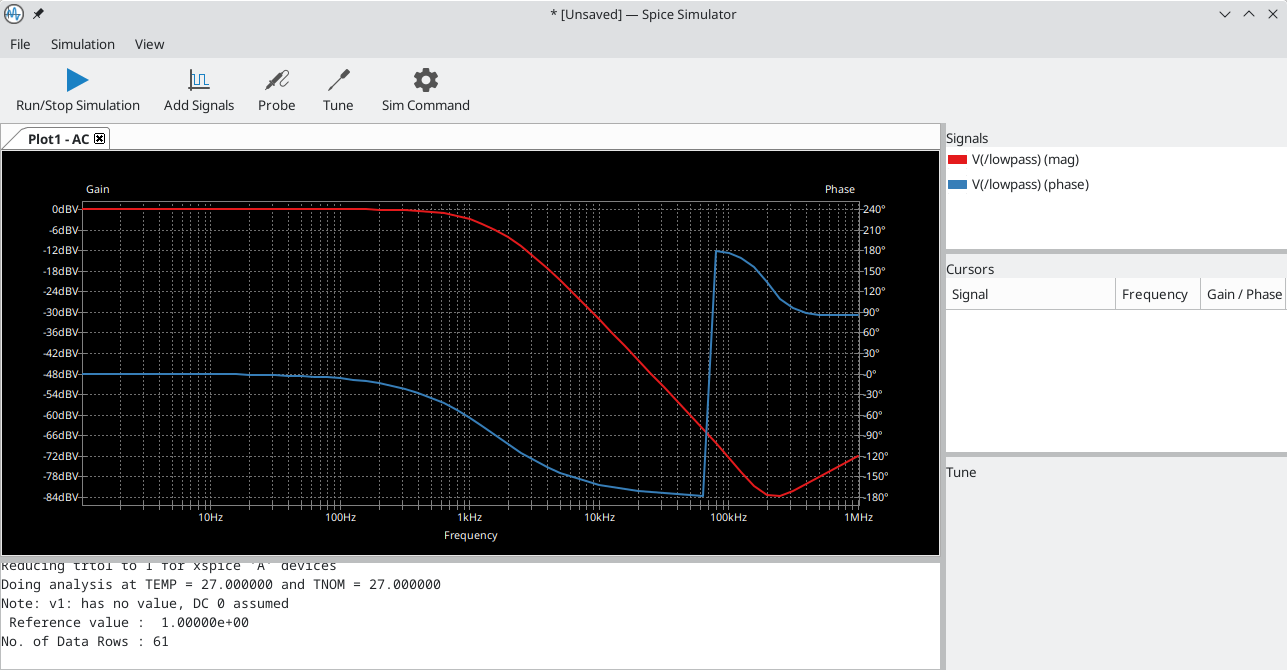Click the Frequency column header in Cursors
The image size is (1287, 670).
click(1156, 293)
